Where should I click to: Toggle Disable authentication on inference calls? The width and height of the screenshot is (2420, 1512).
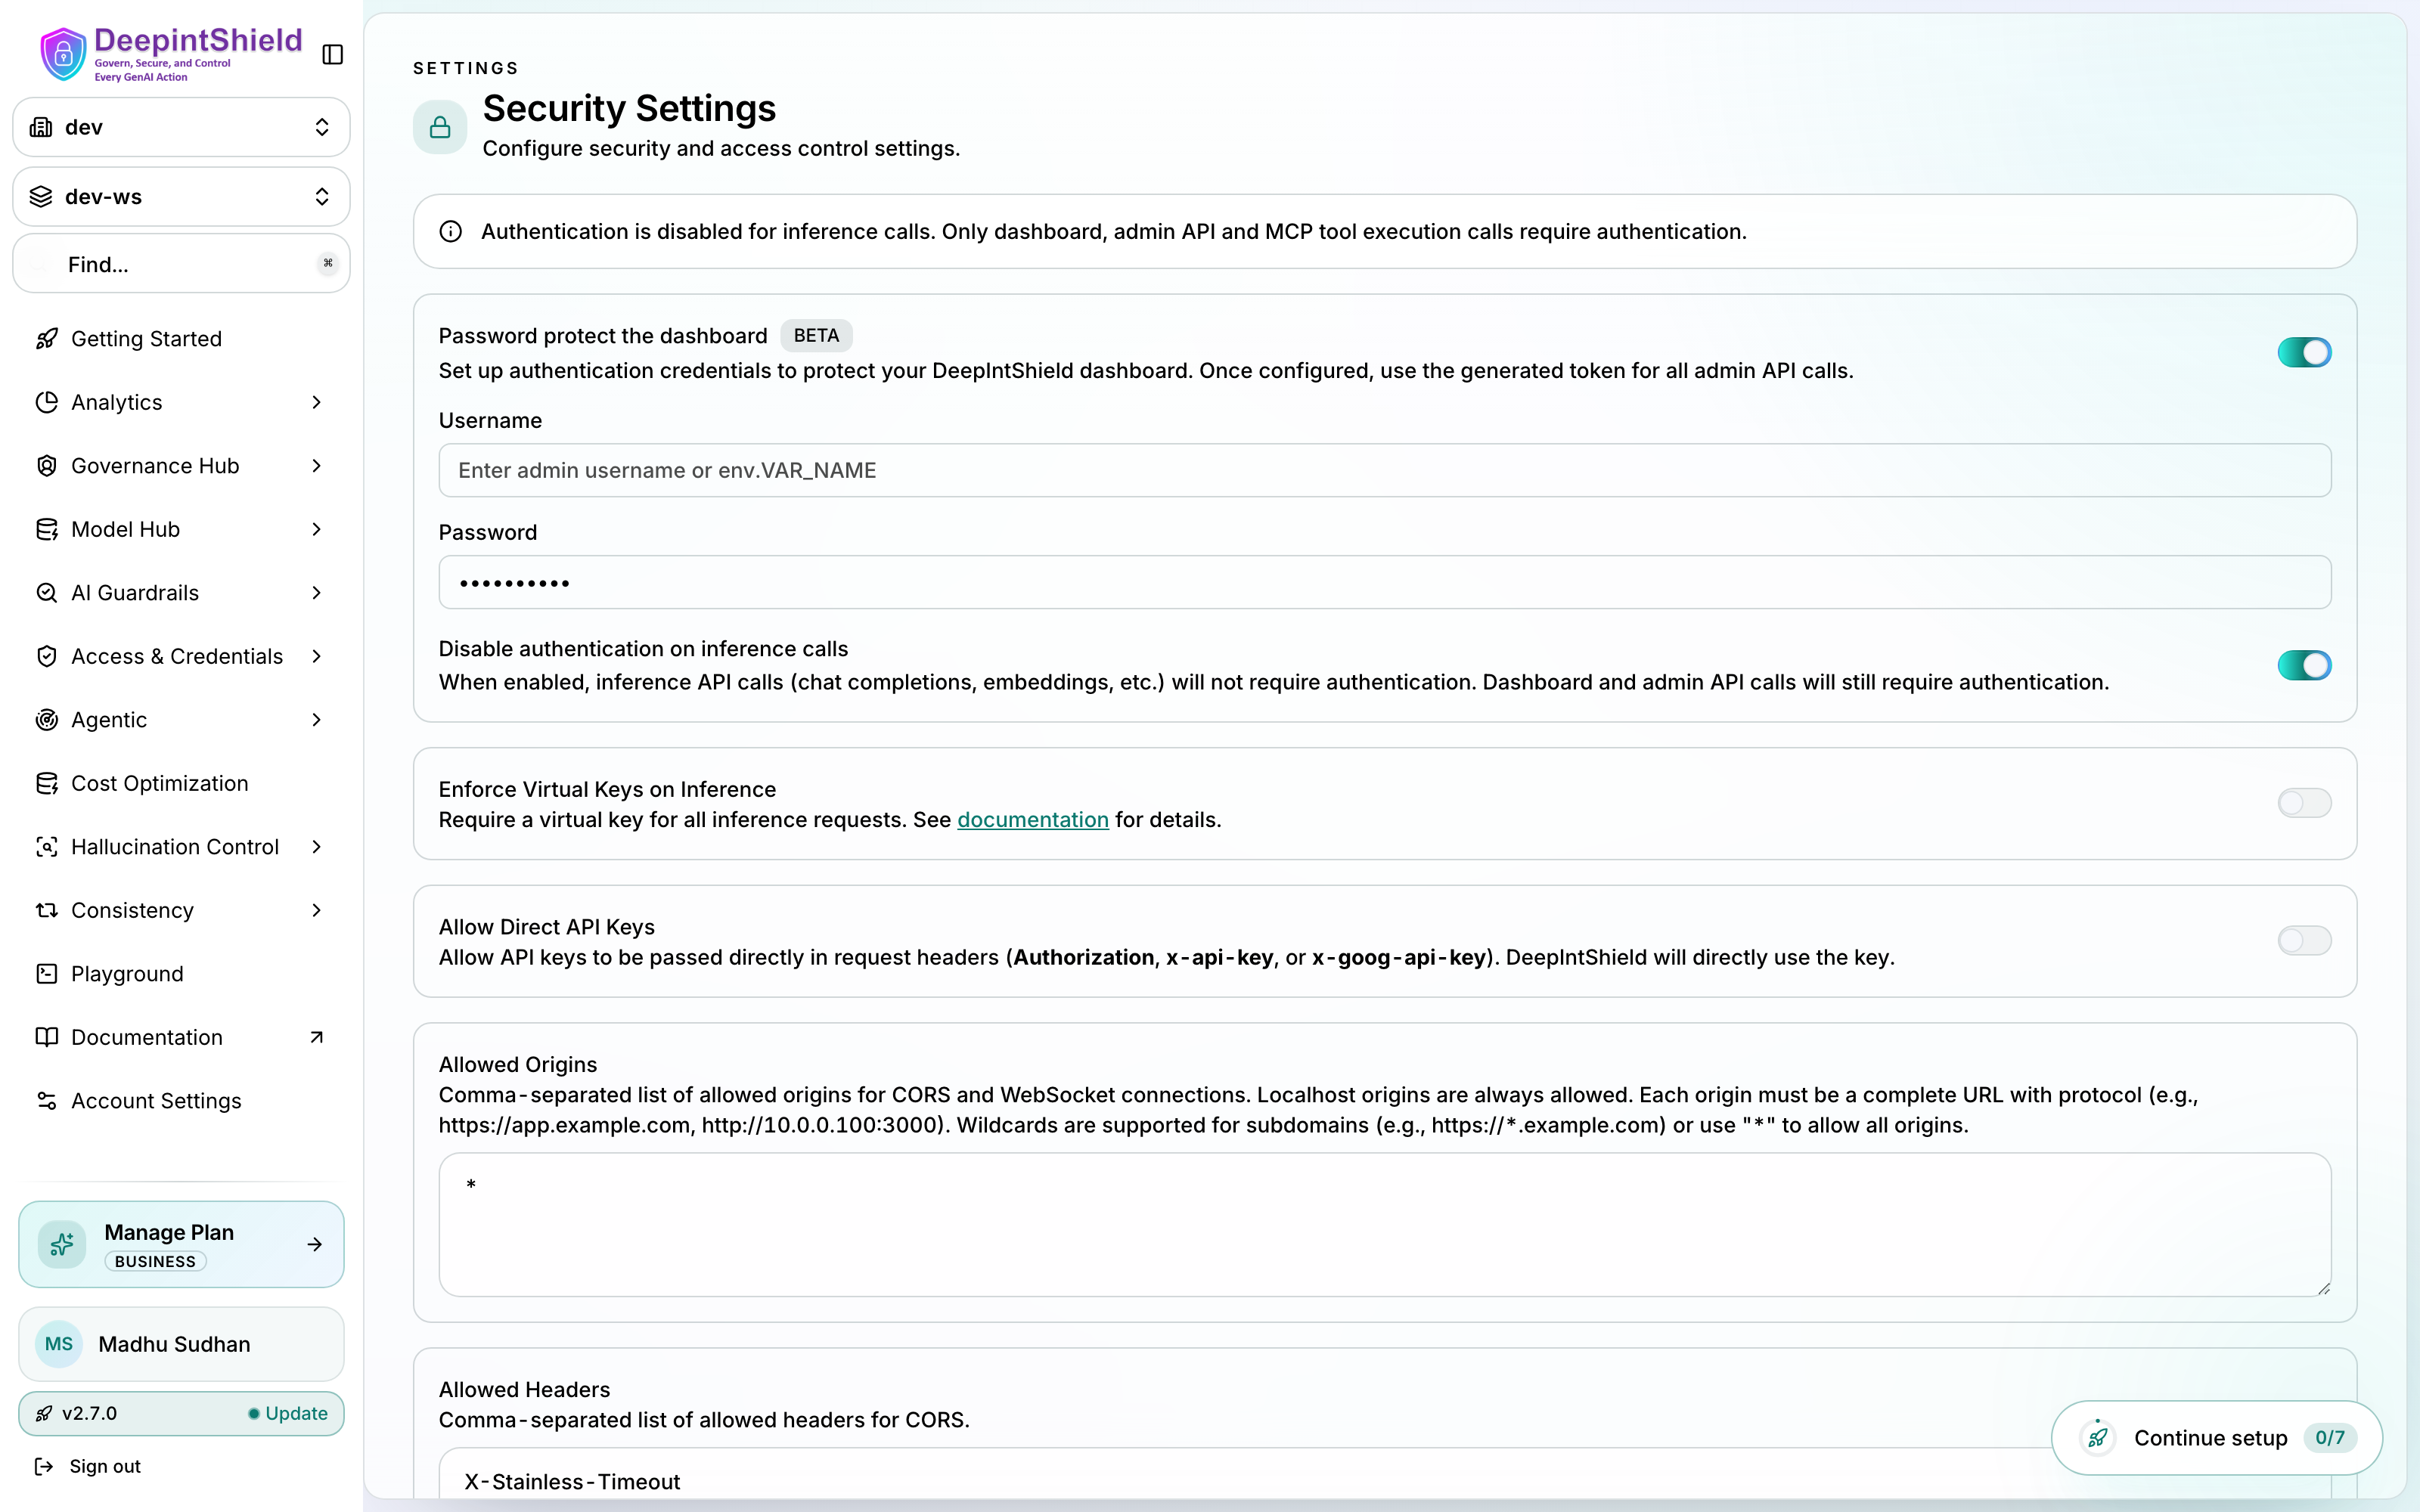[2304, 665]
